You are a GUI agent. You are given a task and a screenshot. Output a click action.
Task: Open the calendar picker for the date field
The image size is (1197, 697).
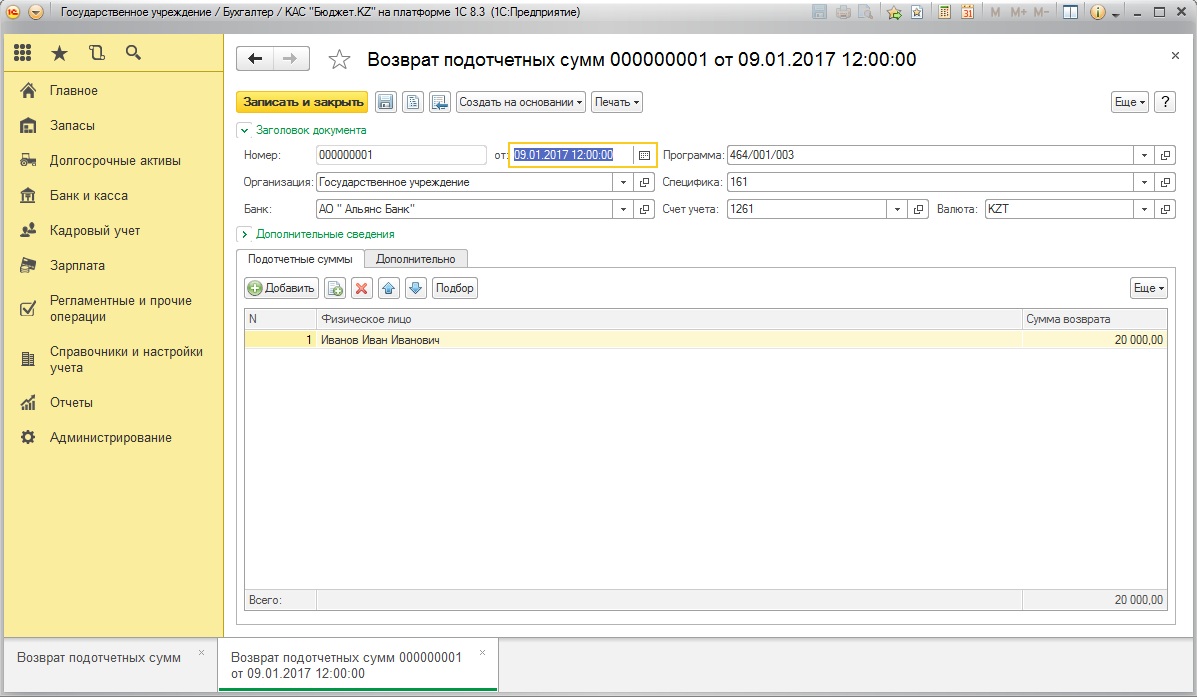644,155
